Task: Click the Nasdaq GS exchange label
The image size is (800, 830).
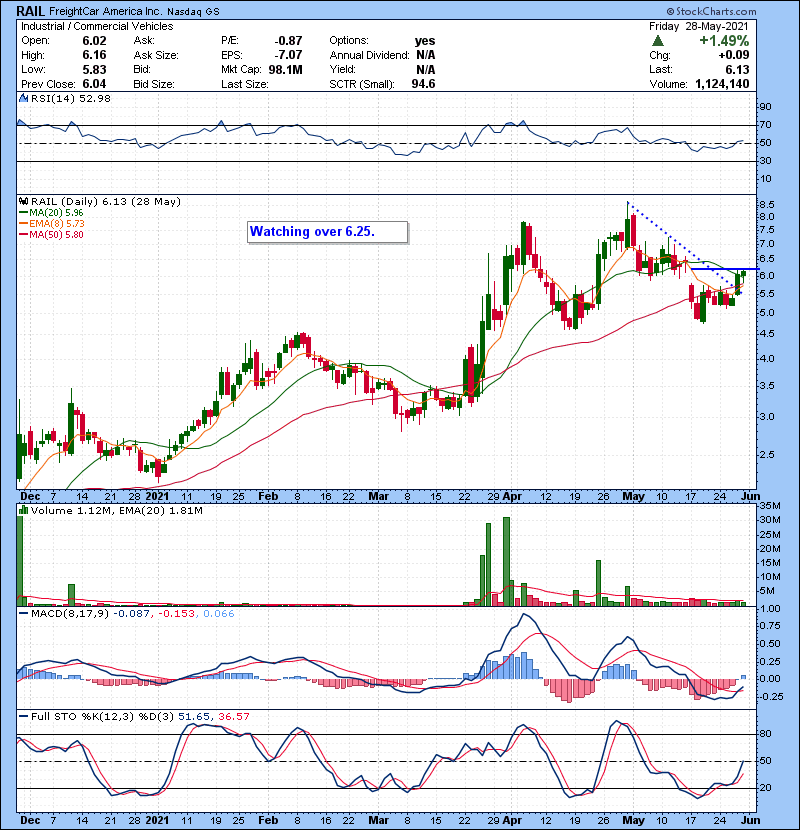Action: pos(193,12)
